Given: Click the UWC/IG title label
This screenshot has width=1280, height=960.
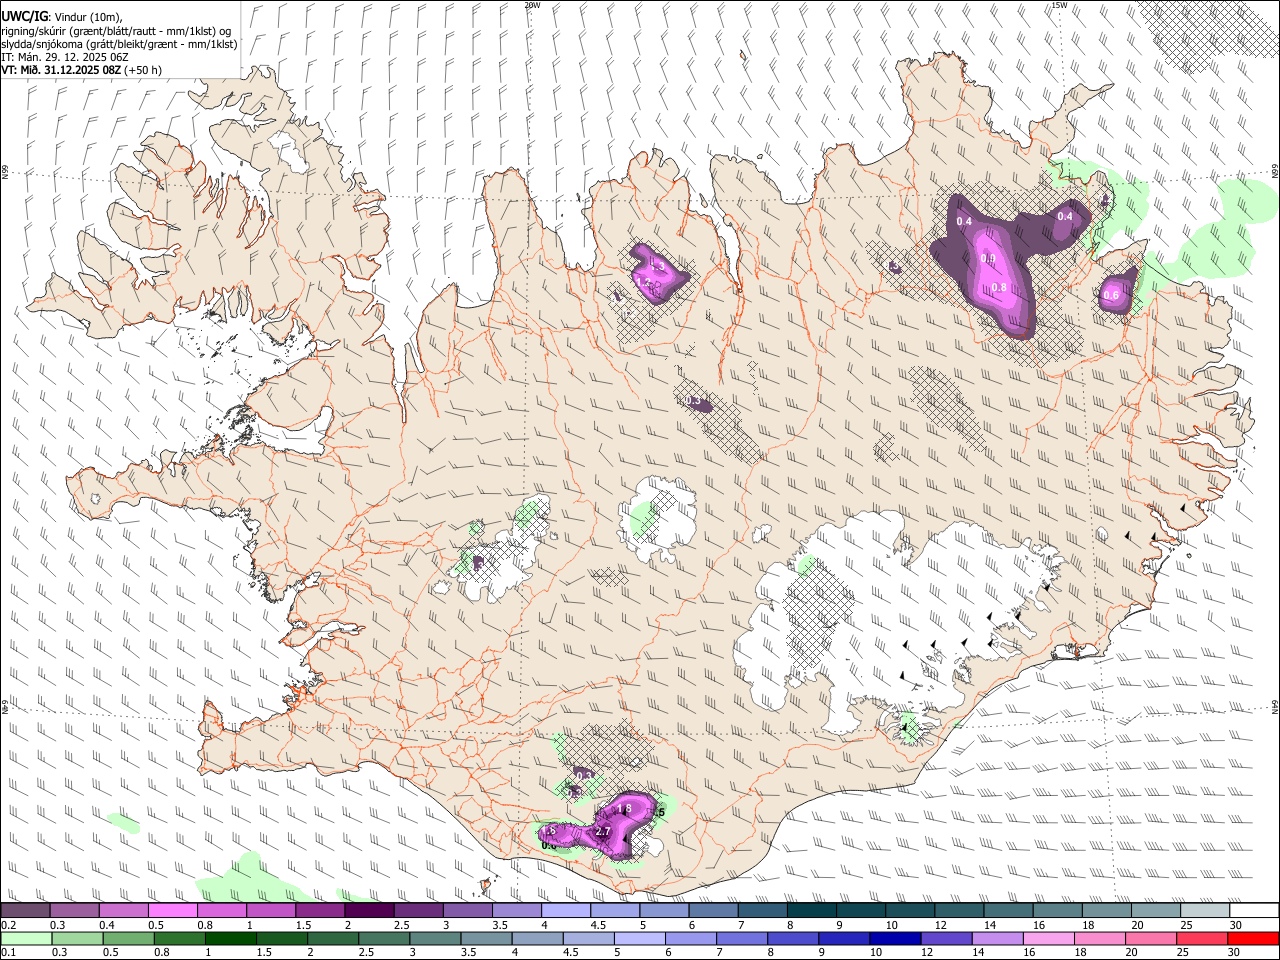Looking at the screenshot, I should point(24,16).
